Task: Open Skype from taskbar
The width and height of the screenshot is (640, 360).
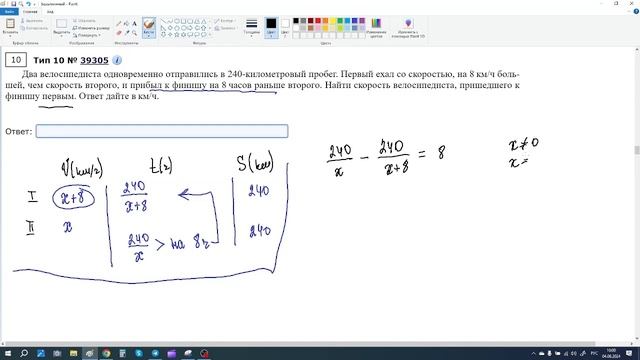Action: (x=139, y=353)
